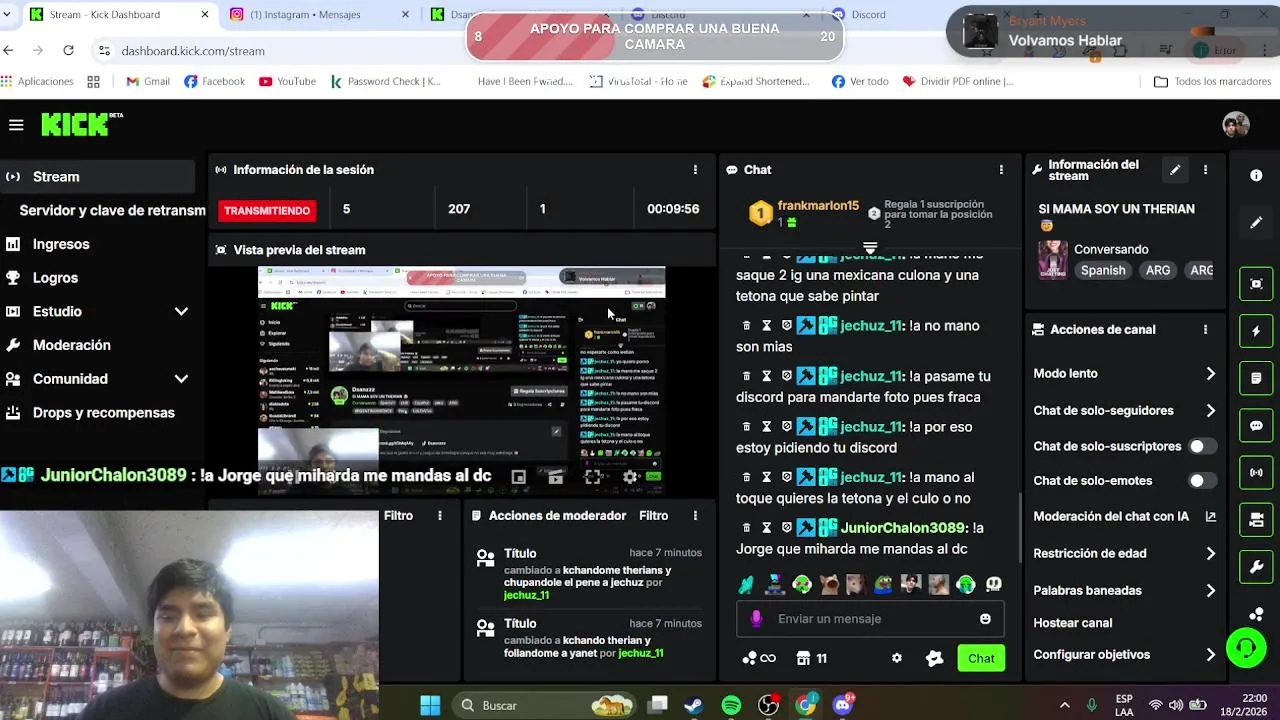Reload the page with browser refresh button
The height and width of the screenshot is (720, 1280).
point(68,50)
